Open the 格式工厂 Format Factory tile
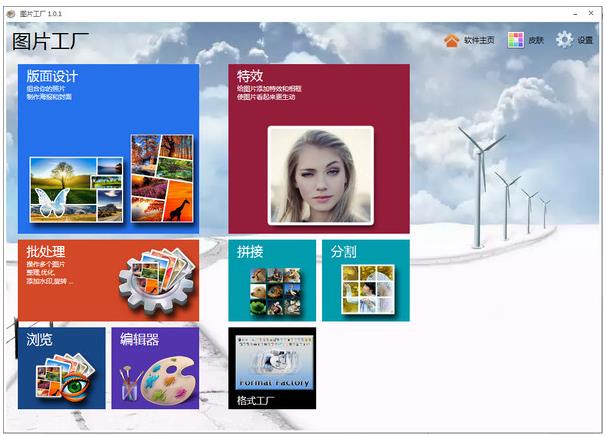The width and height of the screenshot is (606, 437). (272, 368)
